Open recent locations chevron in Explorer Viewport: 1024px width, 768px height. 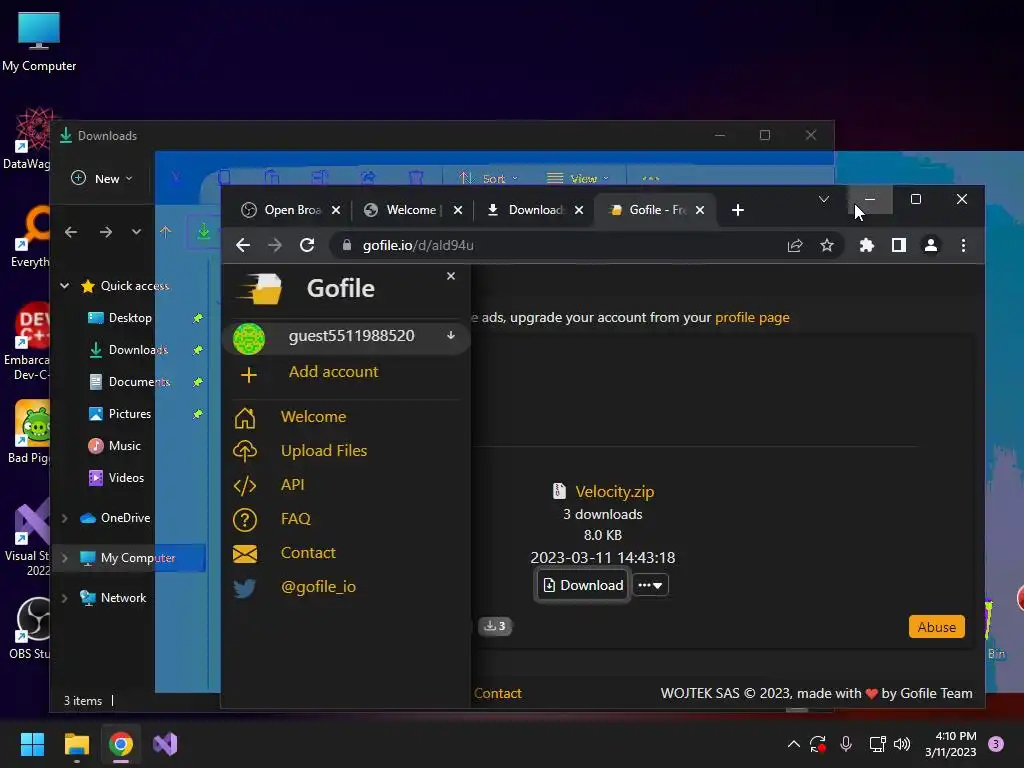tap(136, 232)
